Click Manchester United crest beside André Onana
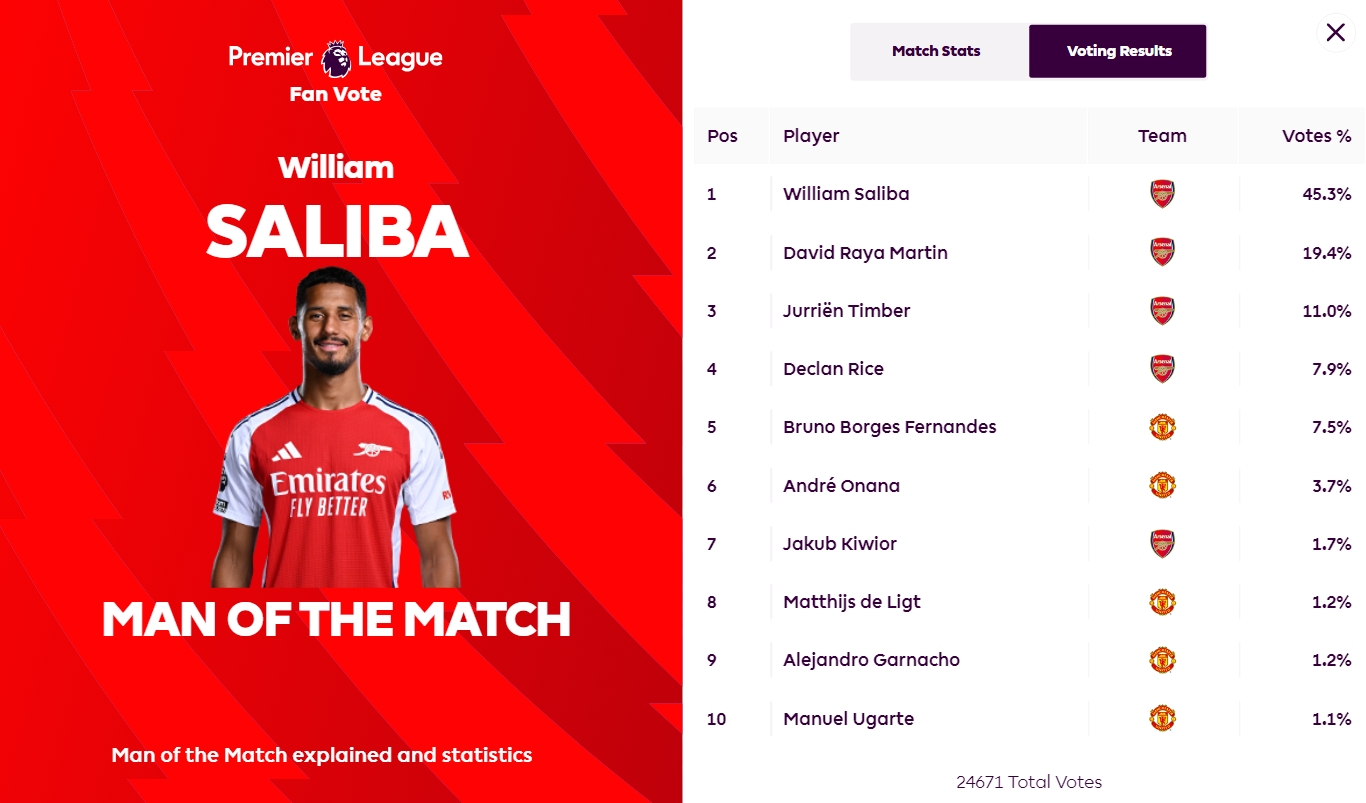The image size is (1366, 803). point(1162,486)
